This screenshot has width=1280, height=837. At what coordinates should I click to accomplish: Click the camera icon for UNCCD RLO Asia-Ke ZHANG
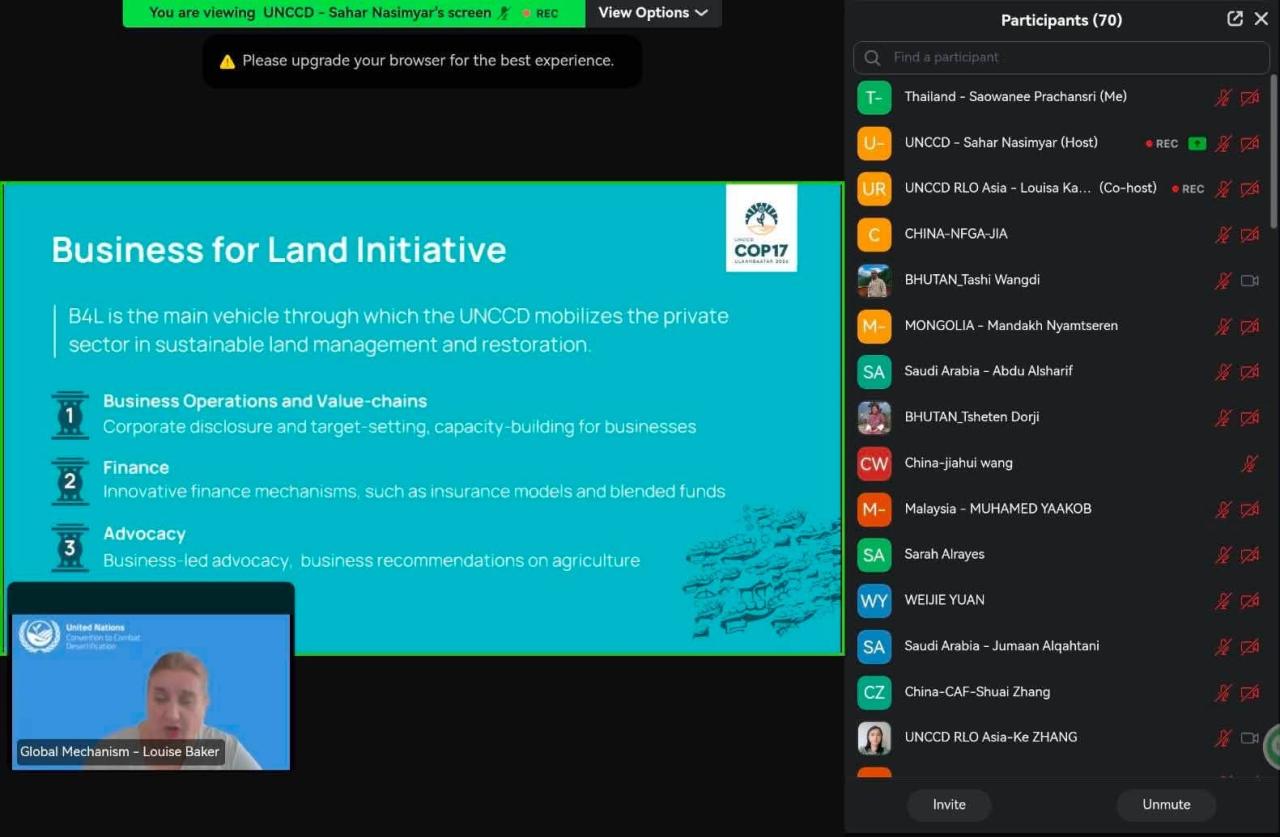[x=1250, y=738]
